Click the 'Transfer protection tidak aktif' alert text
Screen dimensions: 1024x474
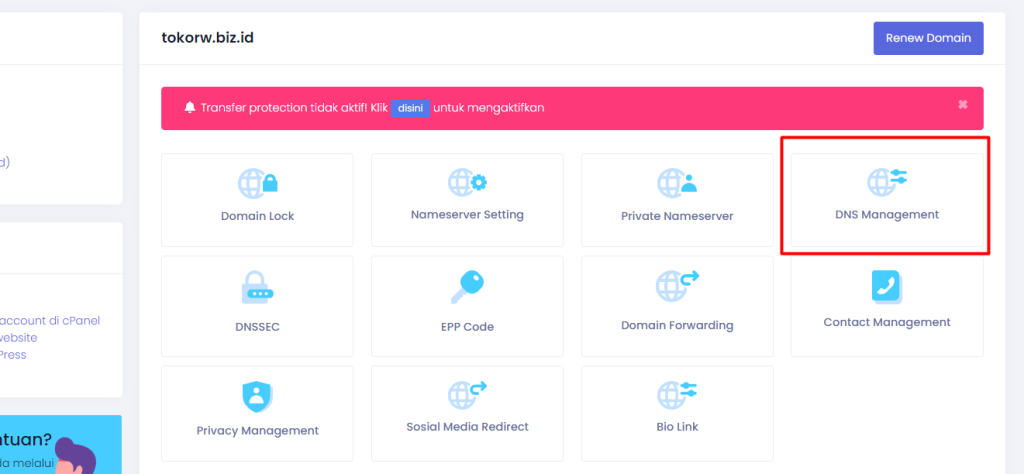coord(294,108)
